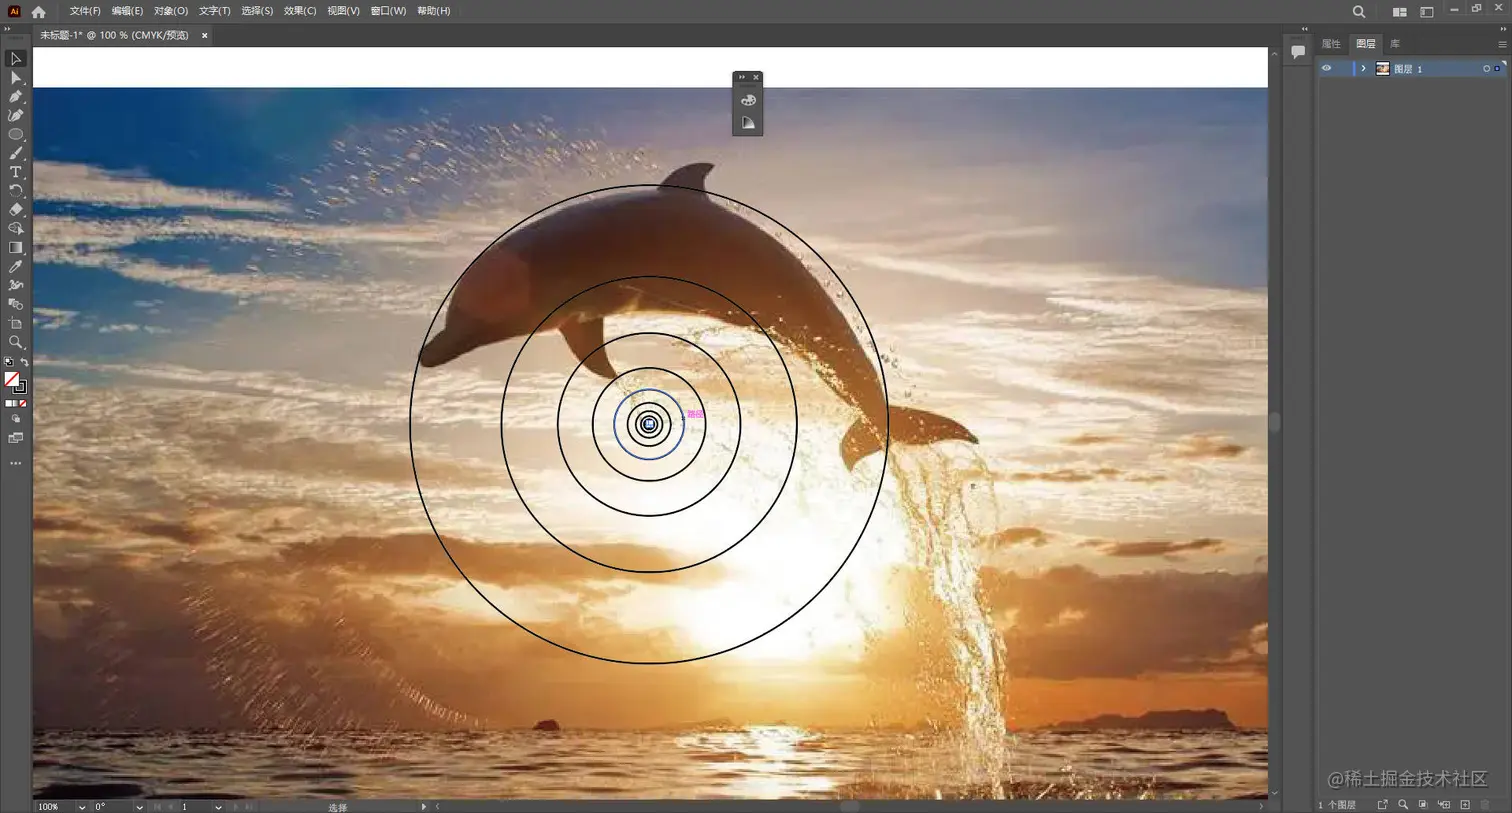Create new layer in Layers panel
Viewport: 1512px width, 813px height.
click(x=1465, y=805)
